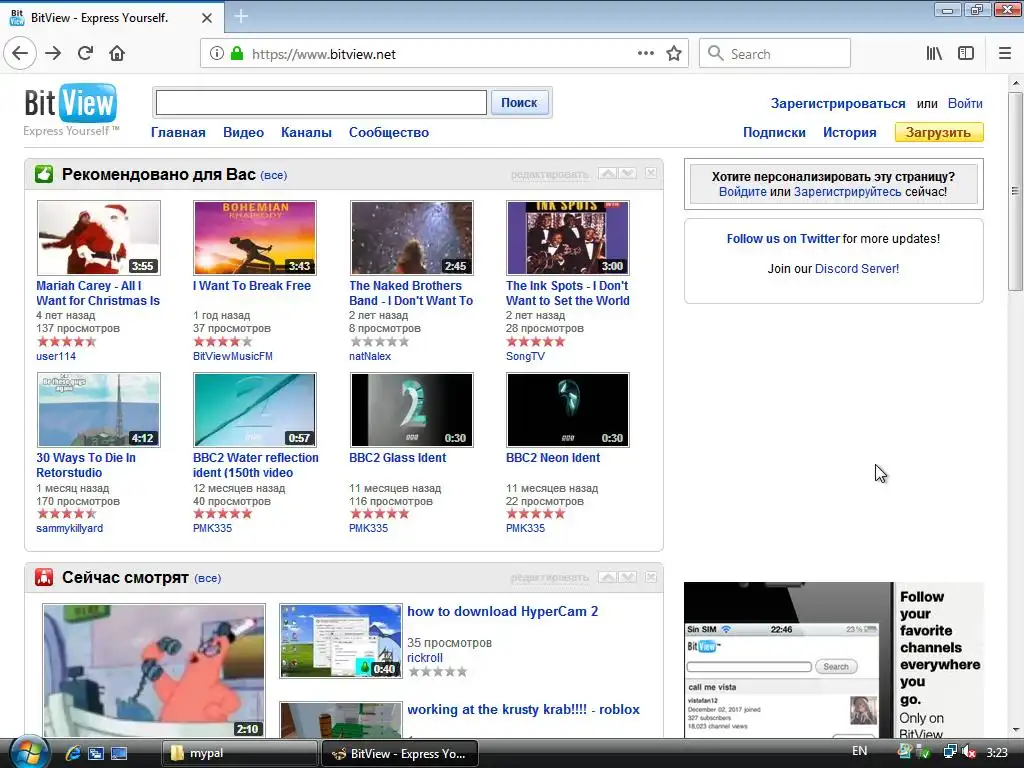Image resolution: width=1024 pixels, height=768 pixels.
Task: Click 'how to download HyperCam 2' title
Action: [502, 611]
